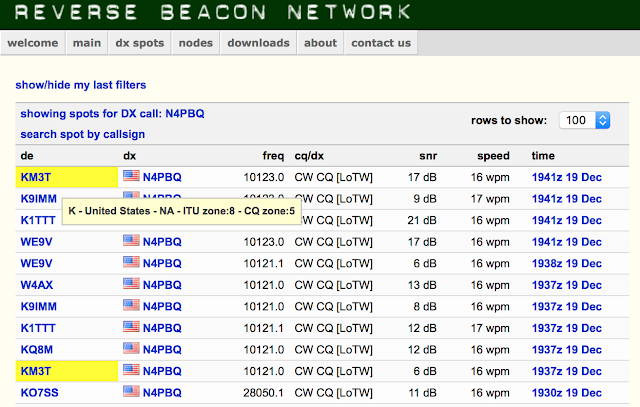Click the highlighted KM3T callsign at the top
Image resolution: width=640 pixels, height=407 pixels.
[x=36, y=177]
